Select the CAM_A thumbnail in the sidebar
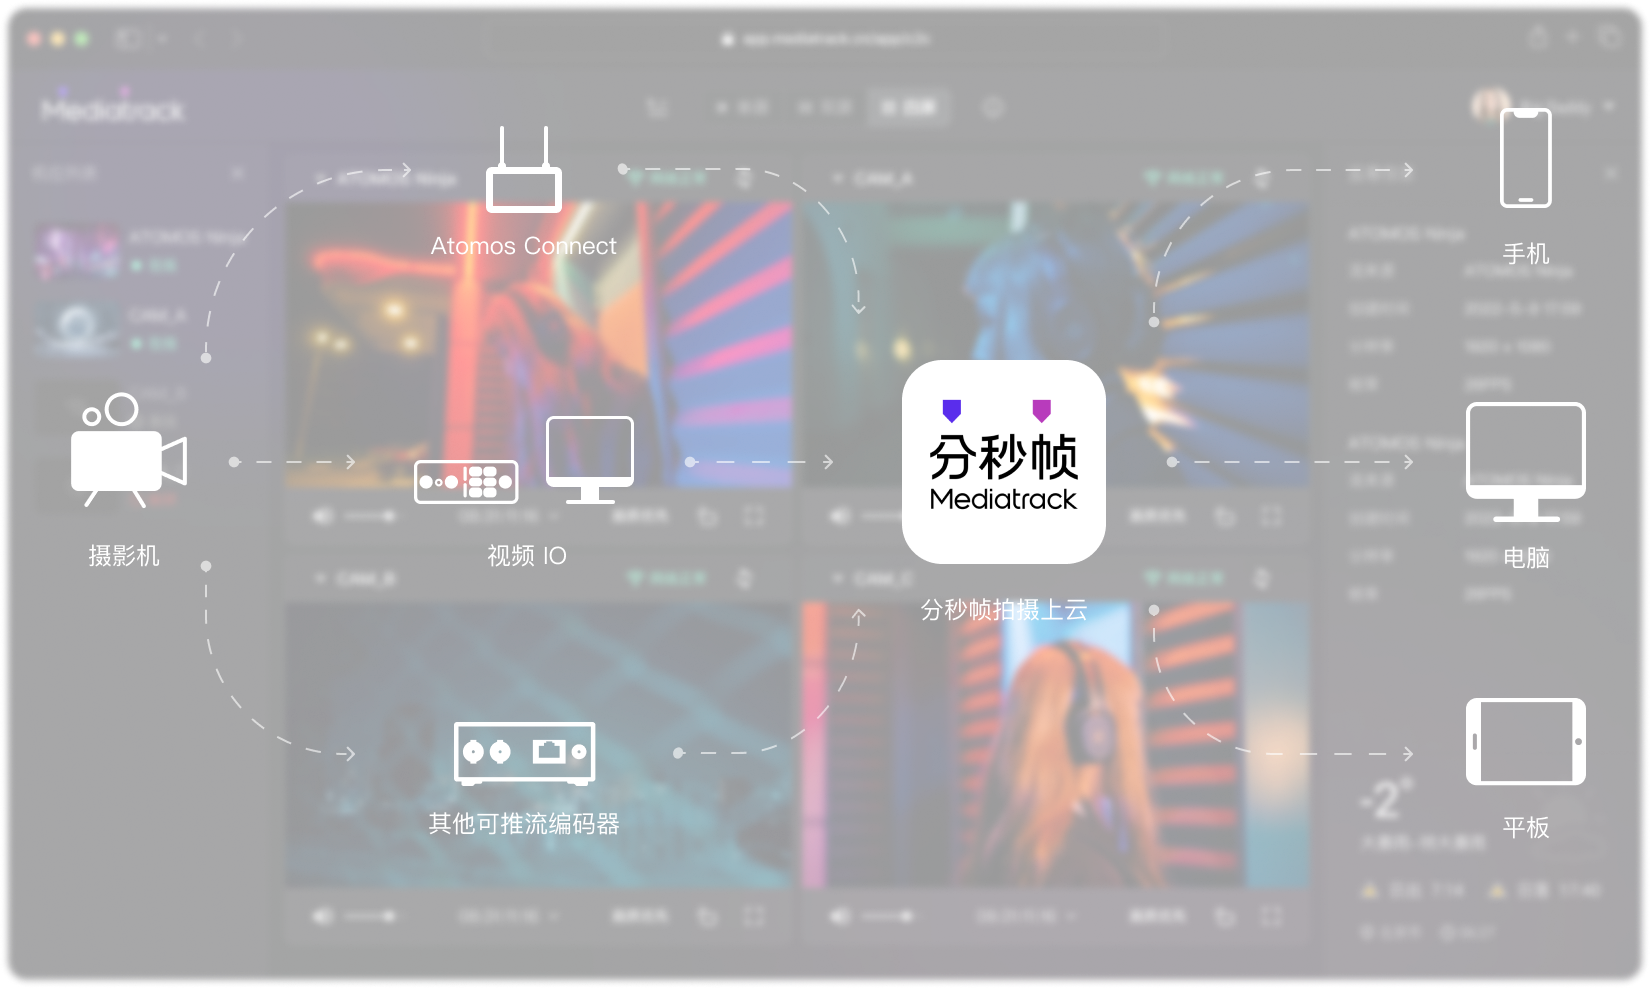 77,327
